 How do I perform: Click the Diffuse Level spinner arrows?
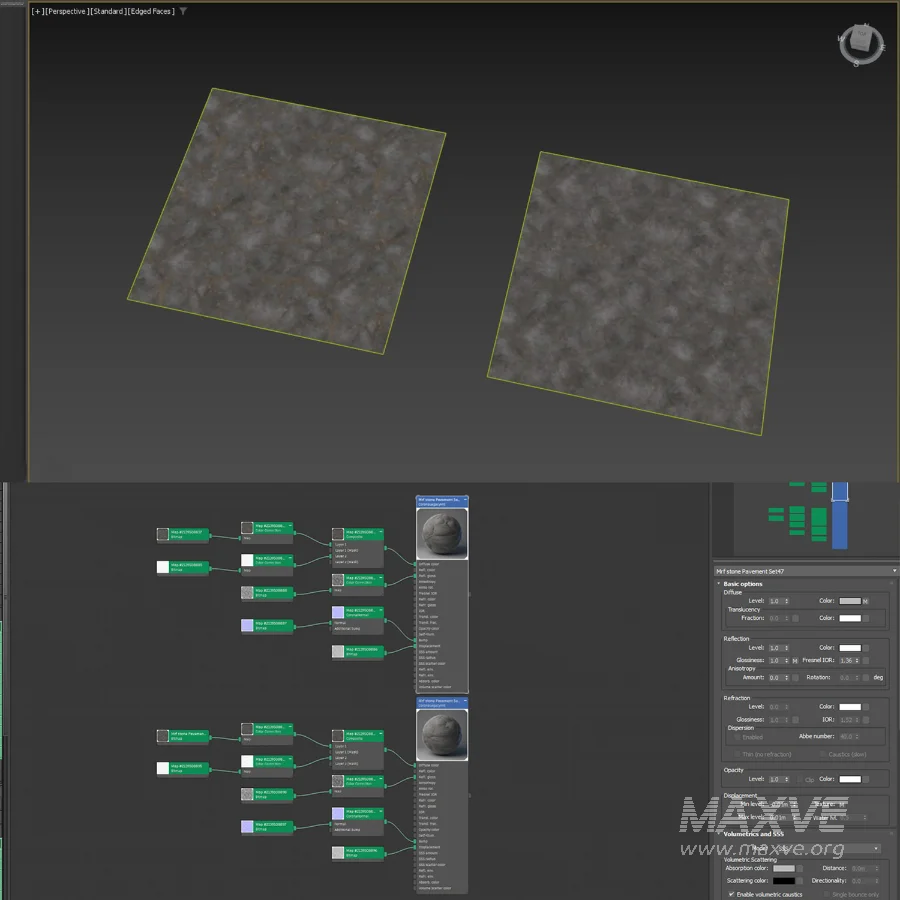click(x=786, y=601)
